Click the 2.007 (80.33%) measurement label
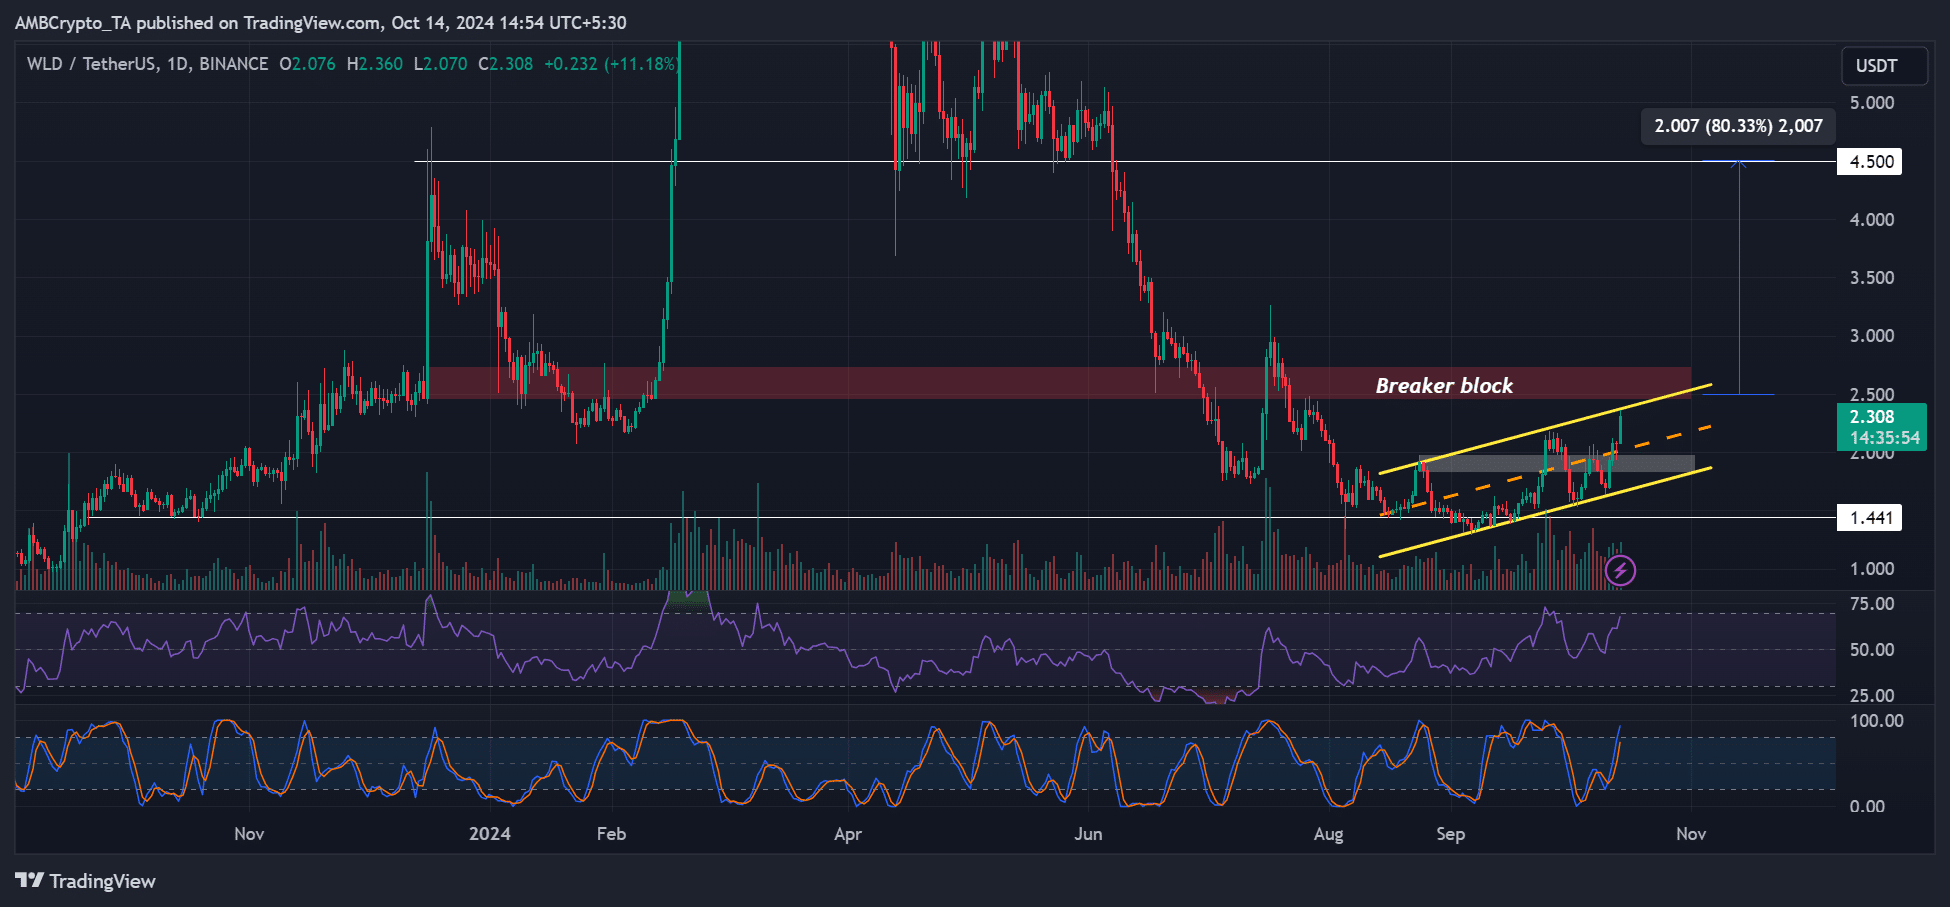This screenshot has width=1950, height=907. point(1738,126)
